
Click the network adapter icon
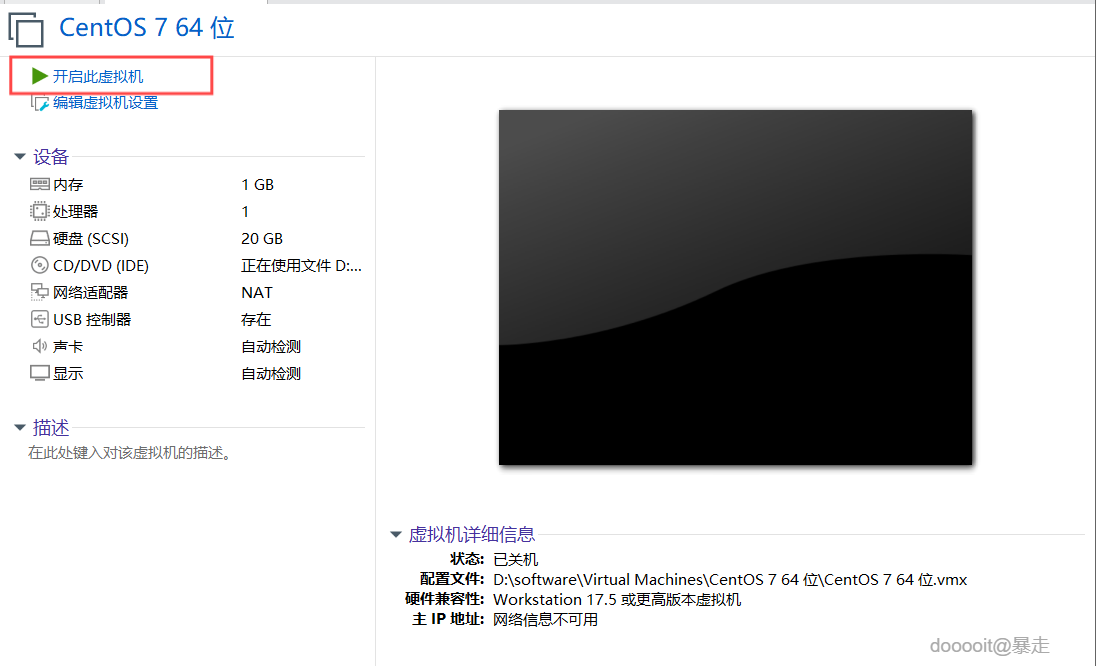coord(40,292)
